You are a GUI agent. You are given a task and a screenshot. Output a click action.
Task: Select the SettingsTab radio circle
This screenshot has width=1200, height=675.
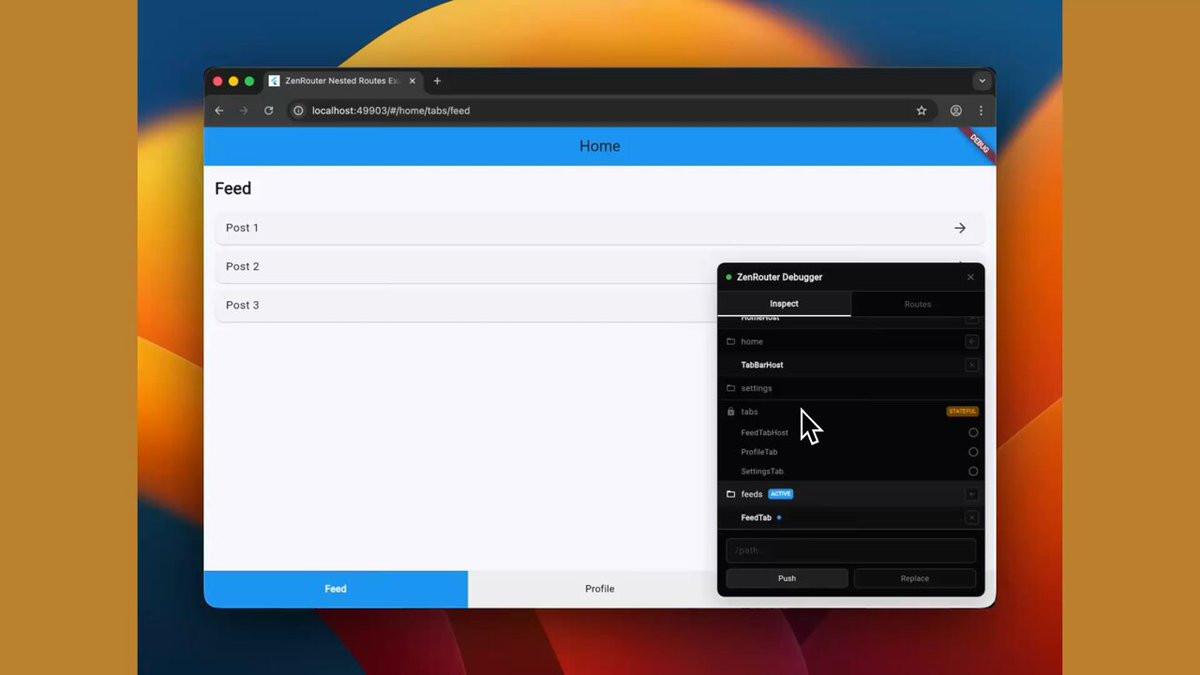[x=973, y=471]
